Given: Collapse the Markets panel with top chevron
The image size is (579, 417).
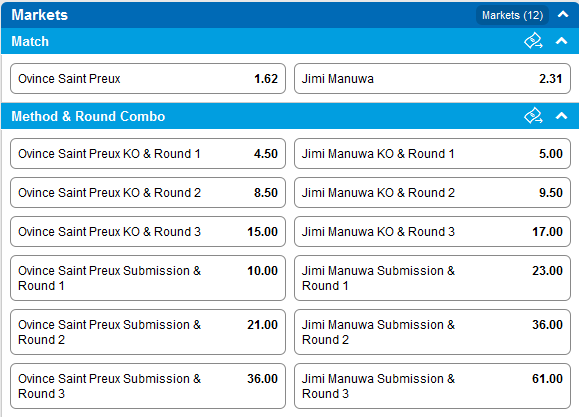Looking at the screenshot, I should tap(563, 14).
